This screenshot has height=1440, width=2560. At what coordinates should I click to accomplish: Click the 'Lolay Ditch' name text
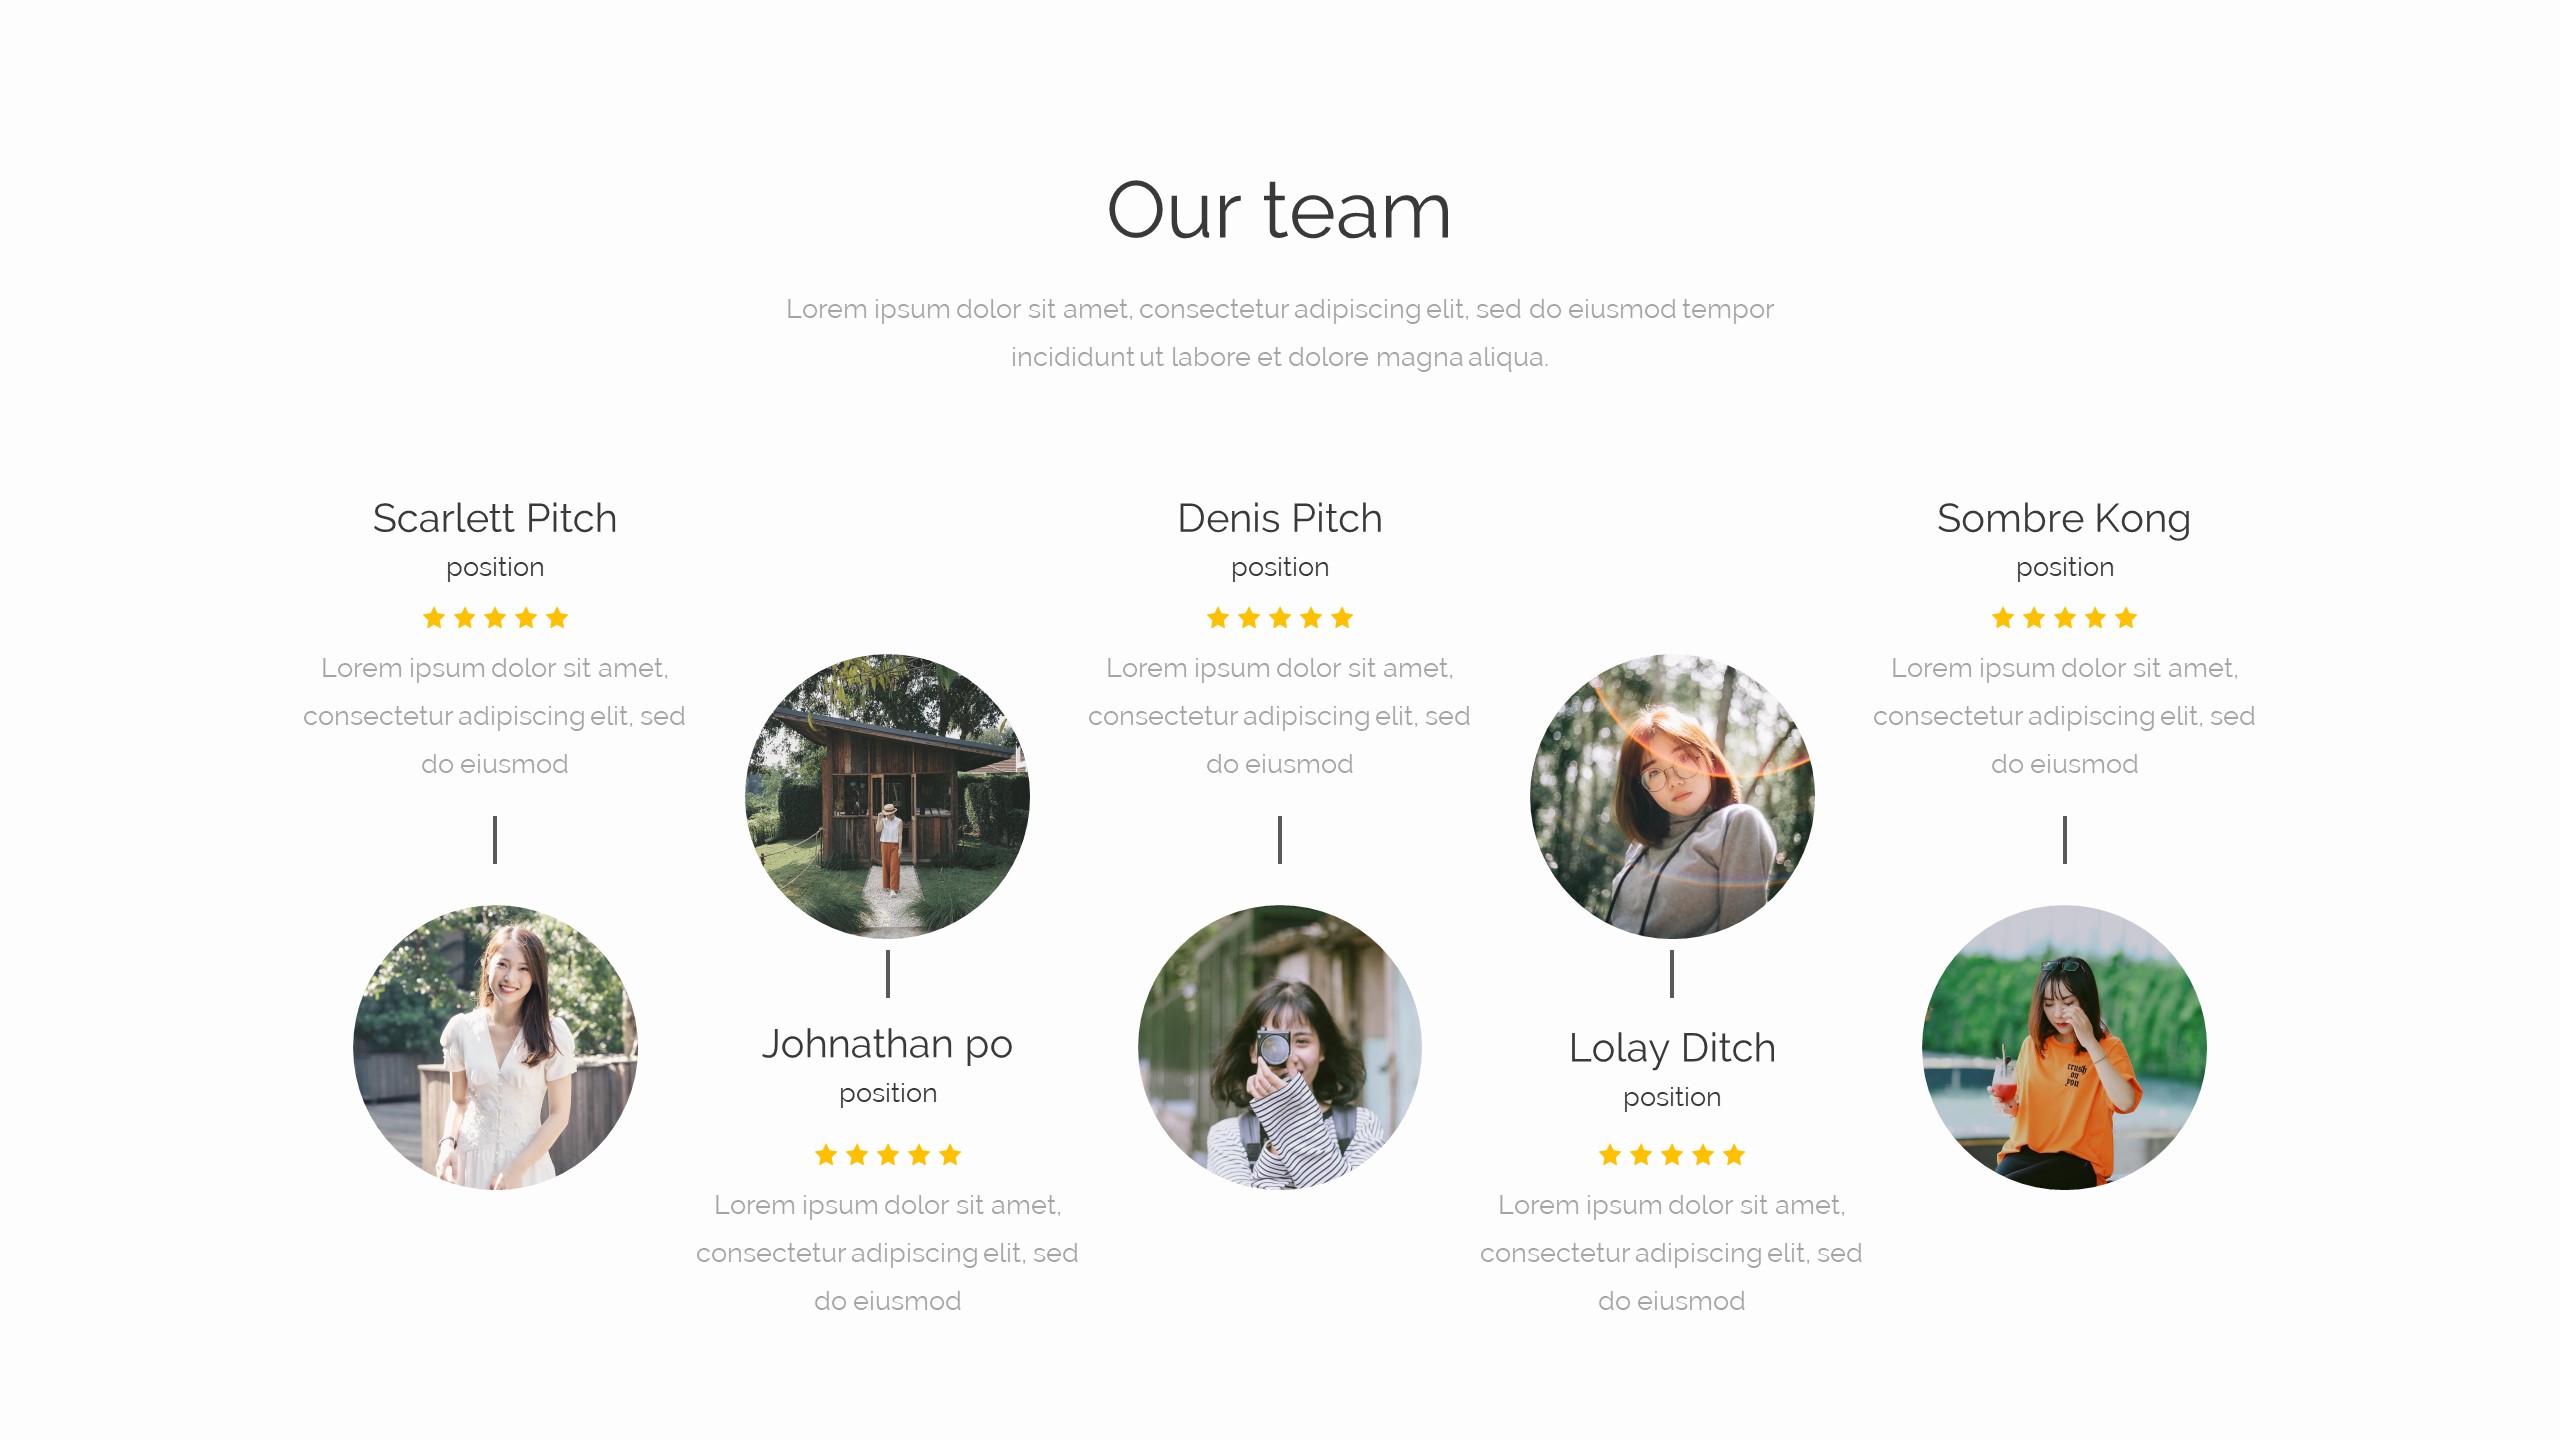(x=1672, y=1049)
